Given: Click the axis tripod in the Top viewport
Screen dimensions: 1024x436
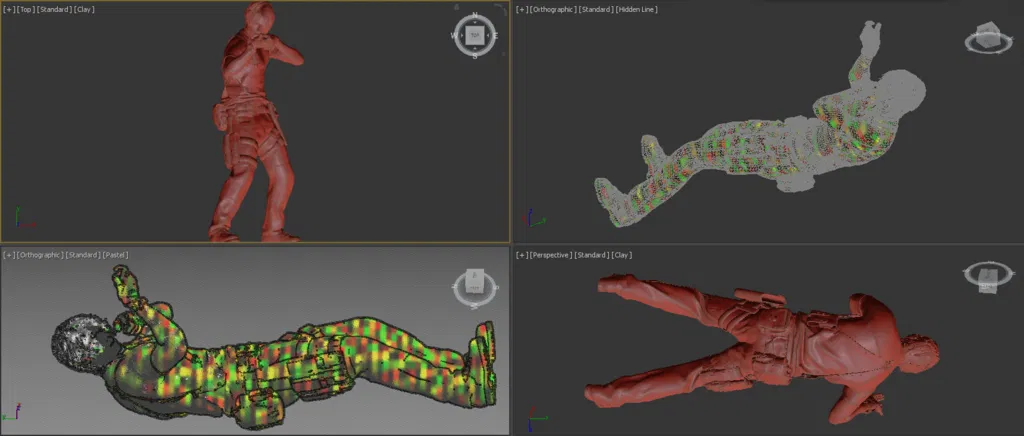Looking at the screenshot, I should point(24,219).
